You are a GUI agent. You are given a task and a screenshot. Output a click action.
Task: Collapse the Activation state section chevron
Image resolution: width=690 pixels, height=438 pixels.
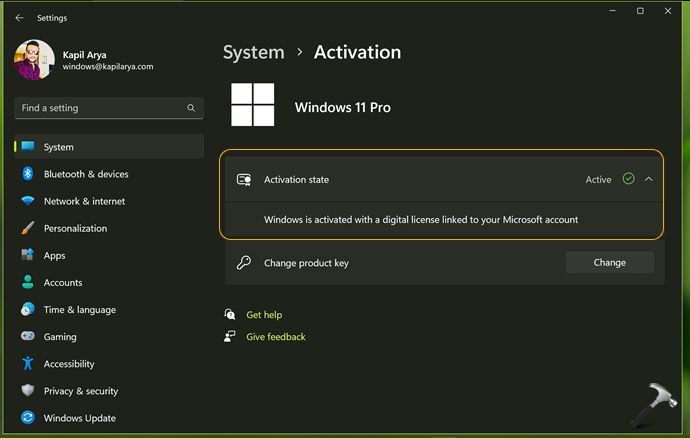(649, 179)
